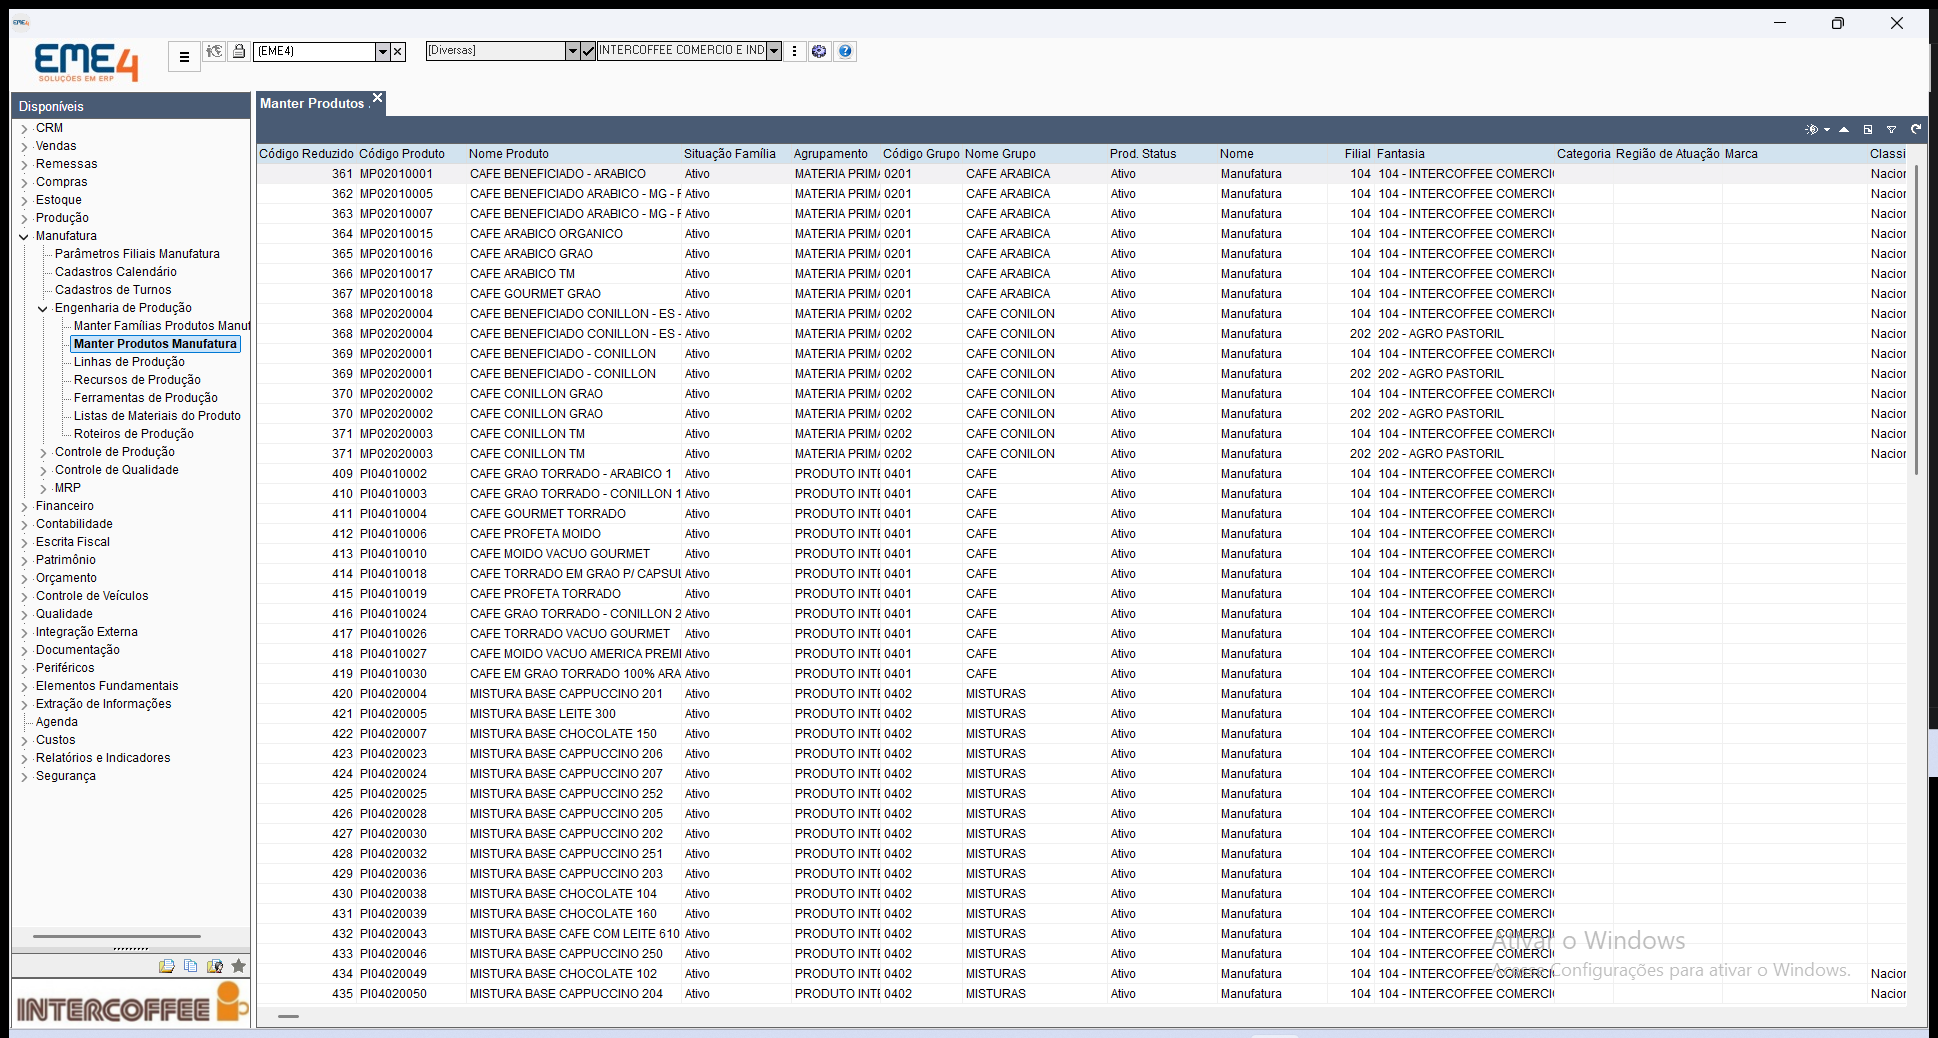This screenshot has width=1938, height=1038.
Task: Select Manter Produtos Manufatura tree item
Action: coord(155,344)
